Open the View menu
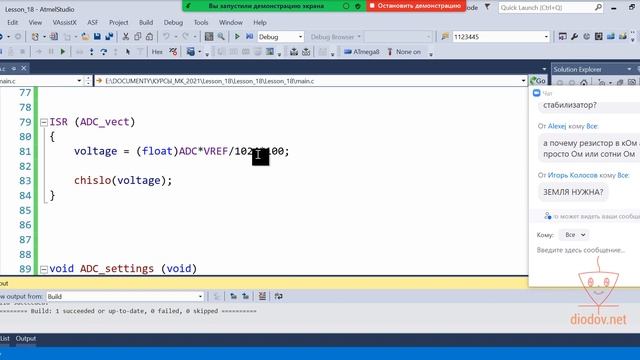This screenshot has width=640, height=360. [35, 22]
